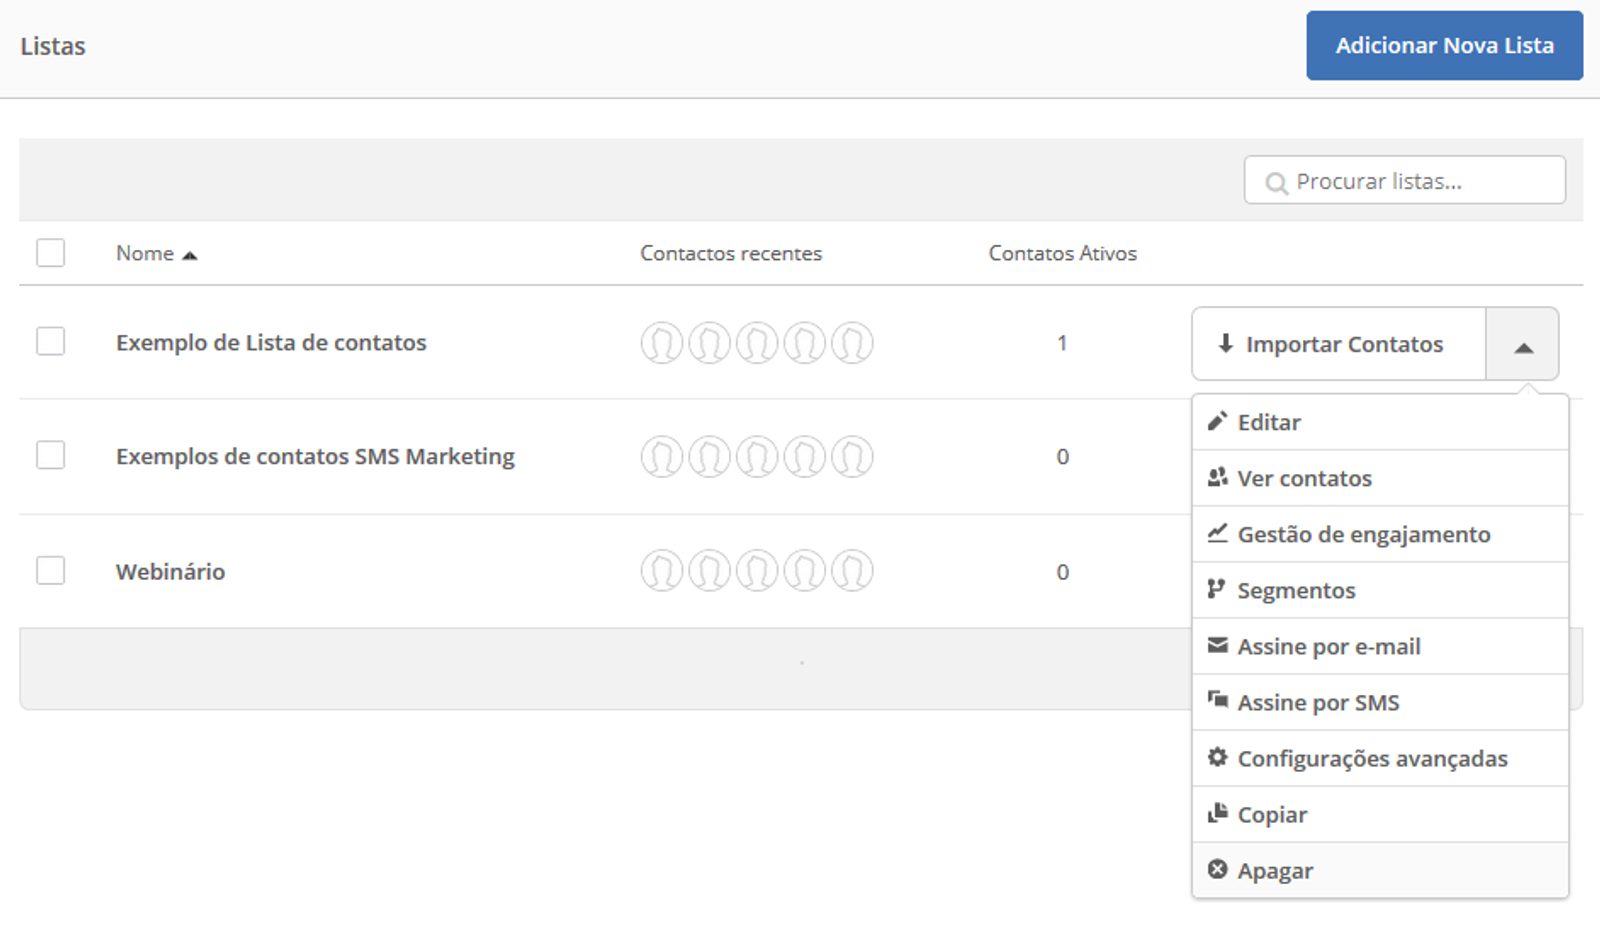Click the branch icon beside Segmentos
This screenshot has width=1600, height=931.
pos(1216,590)
